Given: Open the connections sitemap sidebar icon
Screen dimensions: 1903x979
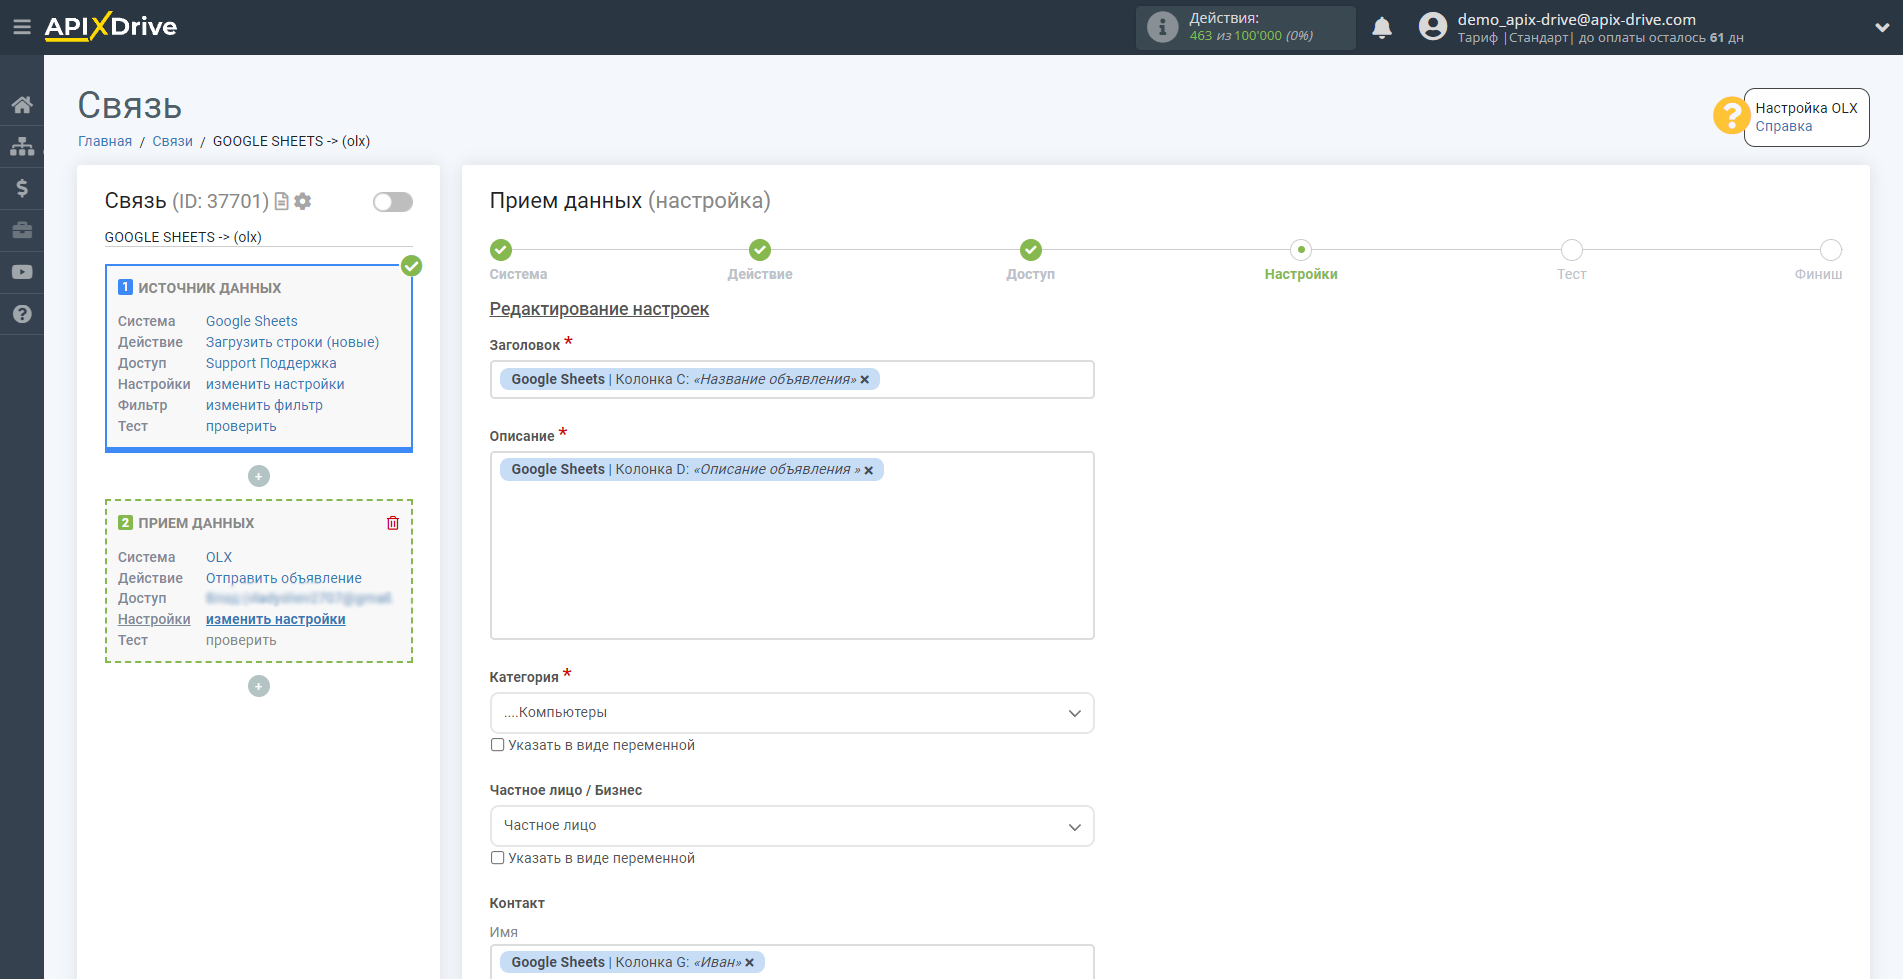Looking at the screenshot, I should [x=22, y=146].
